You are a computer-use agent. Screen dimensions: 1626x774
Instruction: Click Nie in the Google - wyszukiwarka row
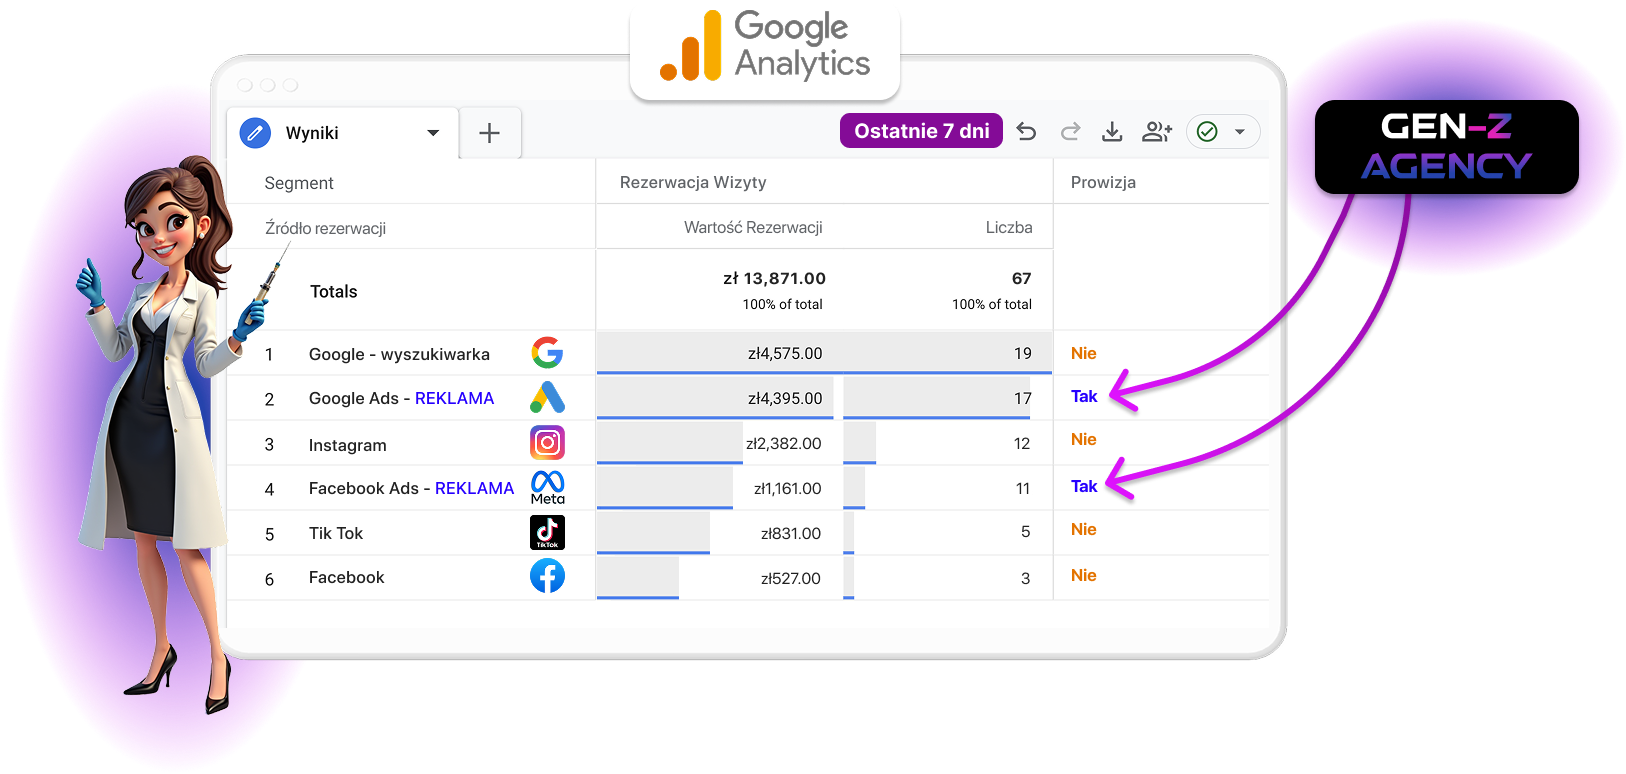(x=1083, y=353)
